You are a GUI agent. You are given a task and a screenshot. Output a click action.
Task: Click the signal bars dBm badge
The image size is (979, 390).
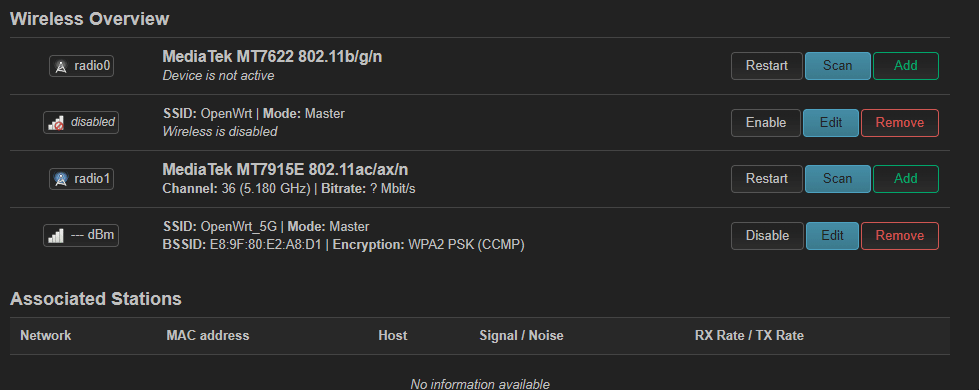pyautogui.click(x=81, y=236)
